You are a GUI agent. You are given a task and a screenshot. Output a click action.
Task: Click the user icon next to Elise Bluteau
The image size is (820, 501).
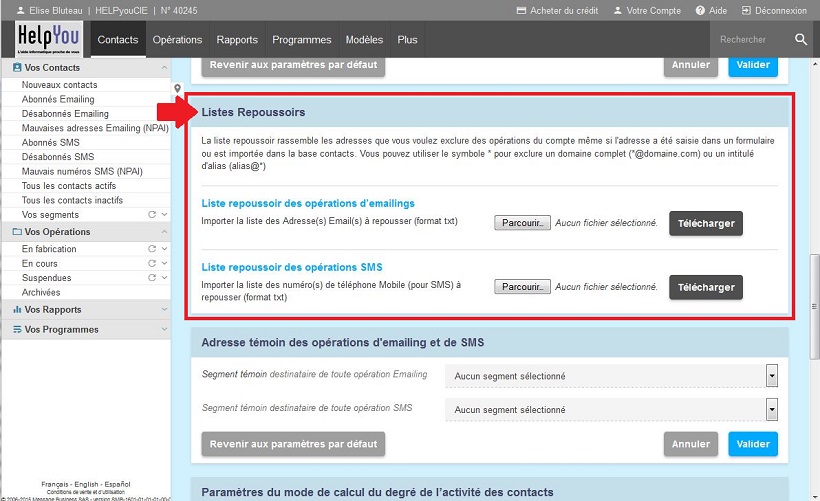pos(21,10)
